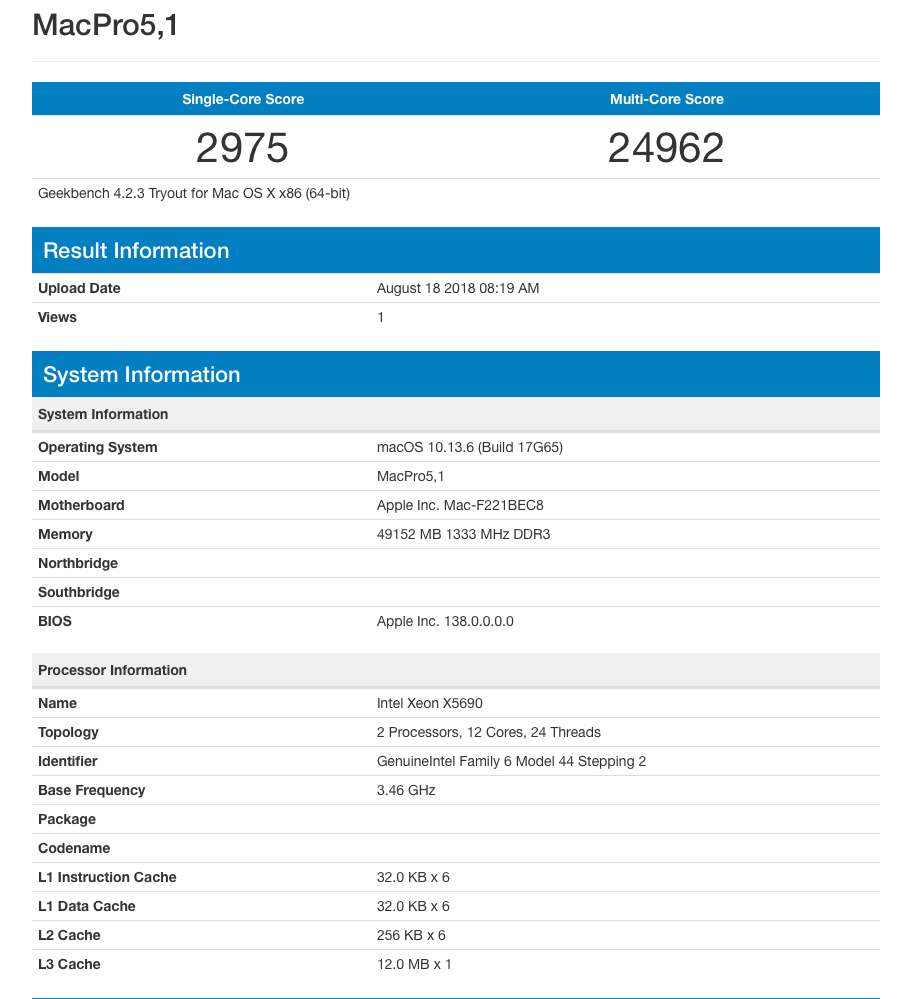Click the Operating System label

click(97, 447)
